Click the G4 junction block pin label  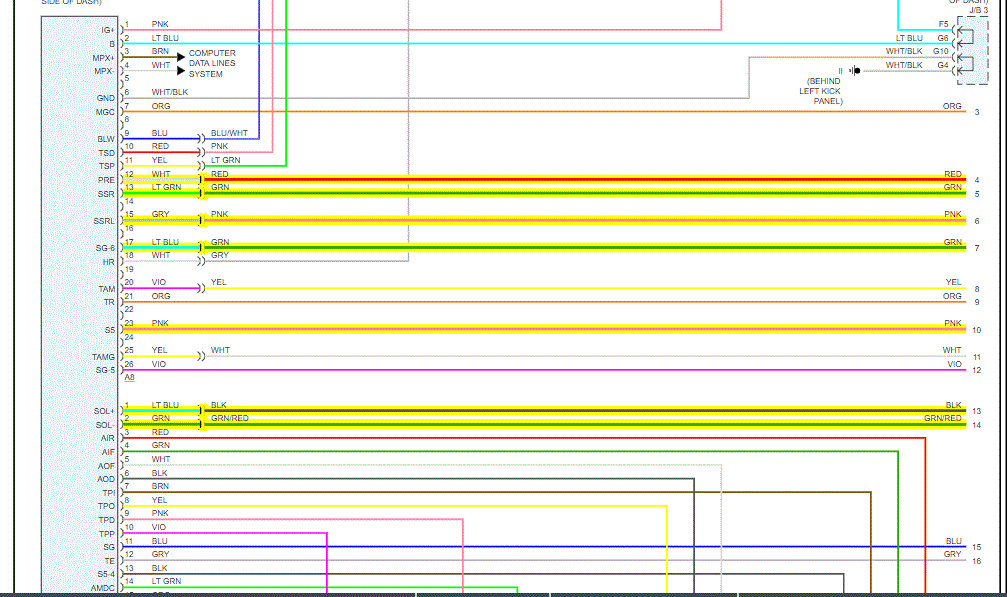tap(943, 65)
